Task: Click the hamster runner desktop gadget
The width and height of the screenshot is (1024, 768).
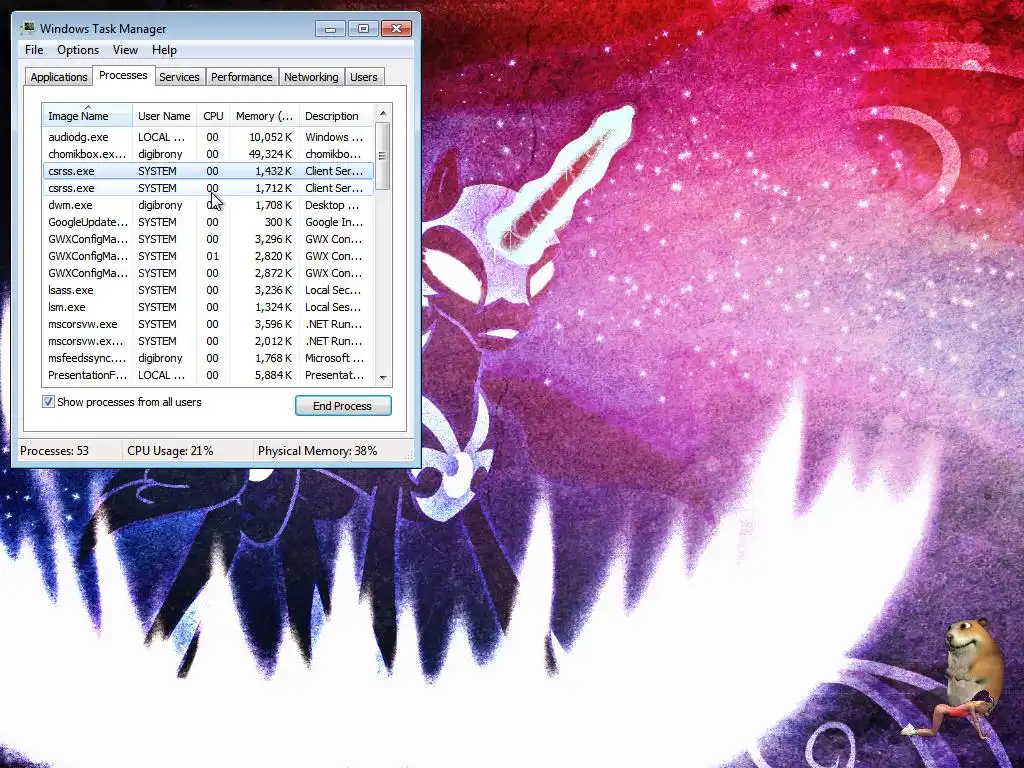Action: coord(955,679)
